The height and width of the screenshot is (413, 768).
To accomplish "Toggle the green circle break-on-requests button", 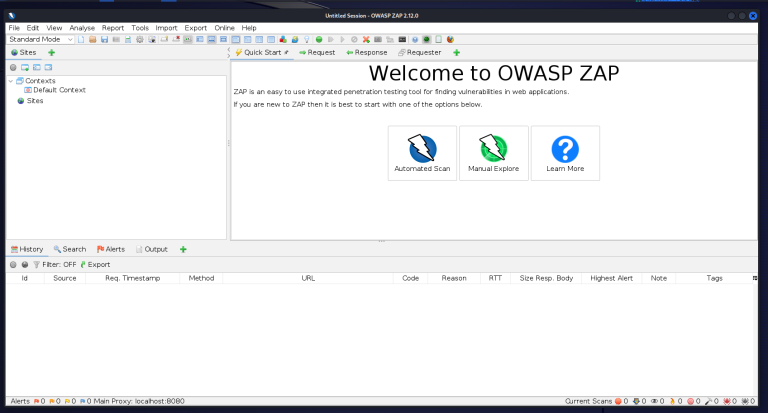I will (318, 40).
